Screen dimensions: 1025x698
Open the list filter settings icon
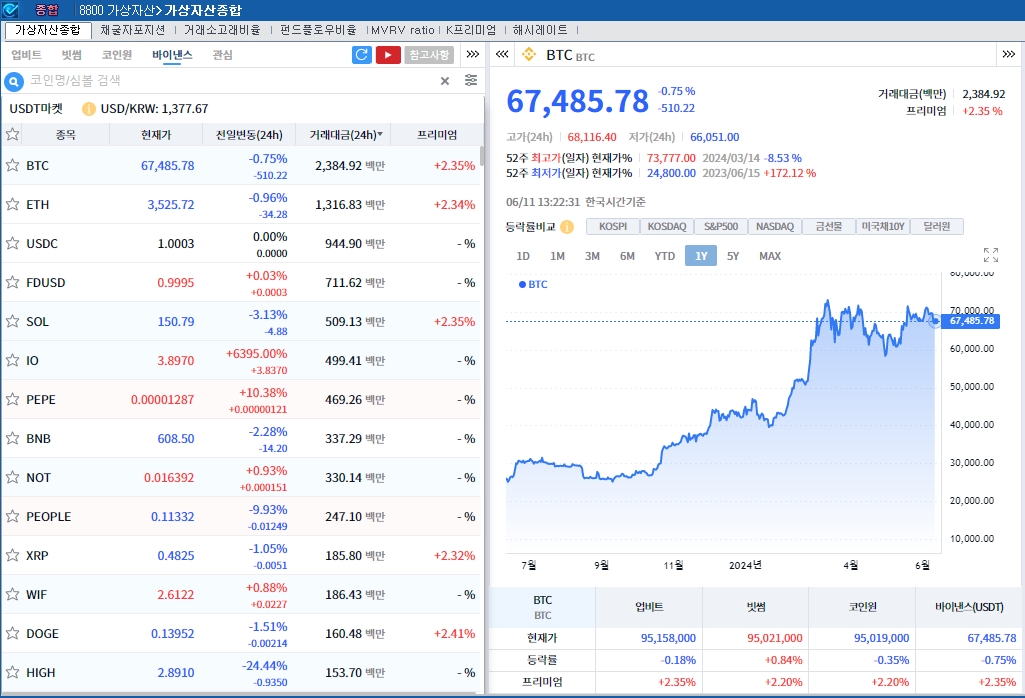coord(471,80)
